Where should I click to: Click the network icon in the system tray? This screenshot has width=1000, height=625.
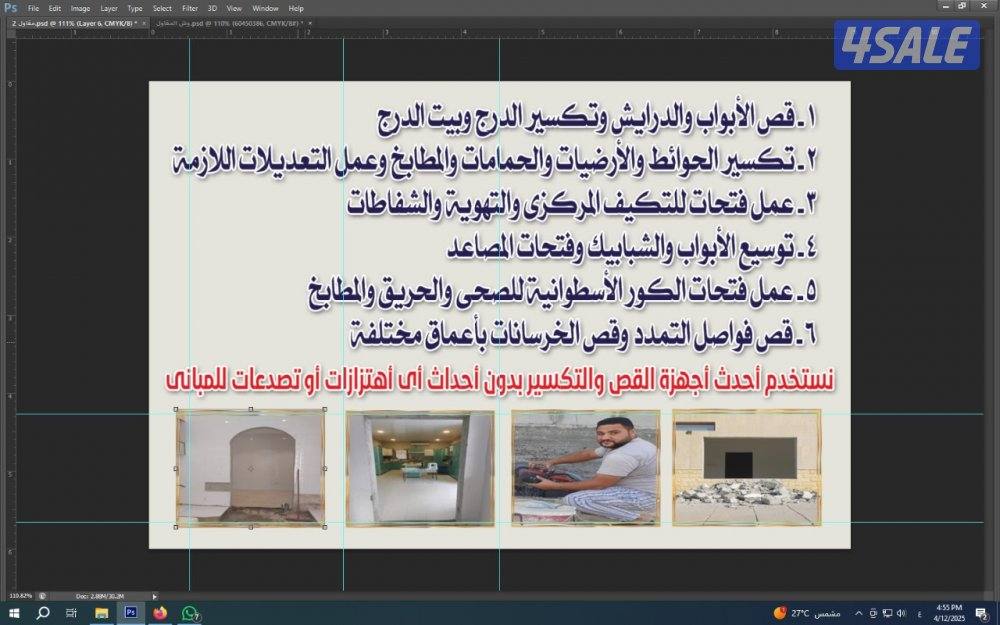point(888,613)
